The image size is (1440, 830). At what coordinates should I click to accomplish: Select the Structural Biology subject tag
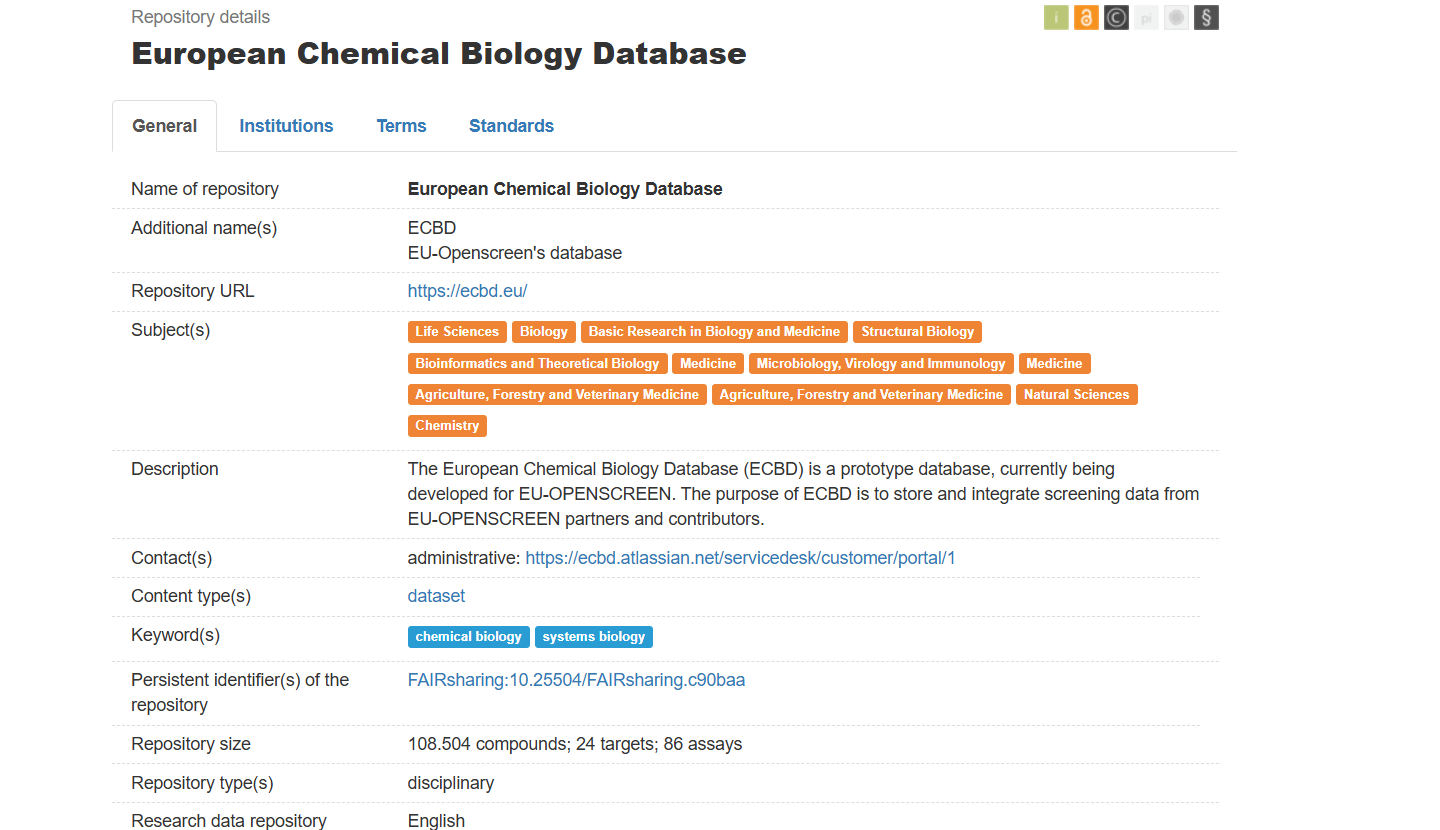point(917,331)
